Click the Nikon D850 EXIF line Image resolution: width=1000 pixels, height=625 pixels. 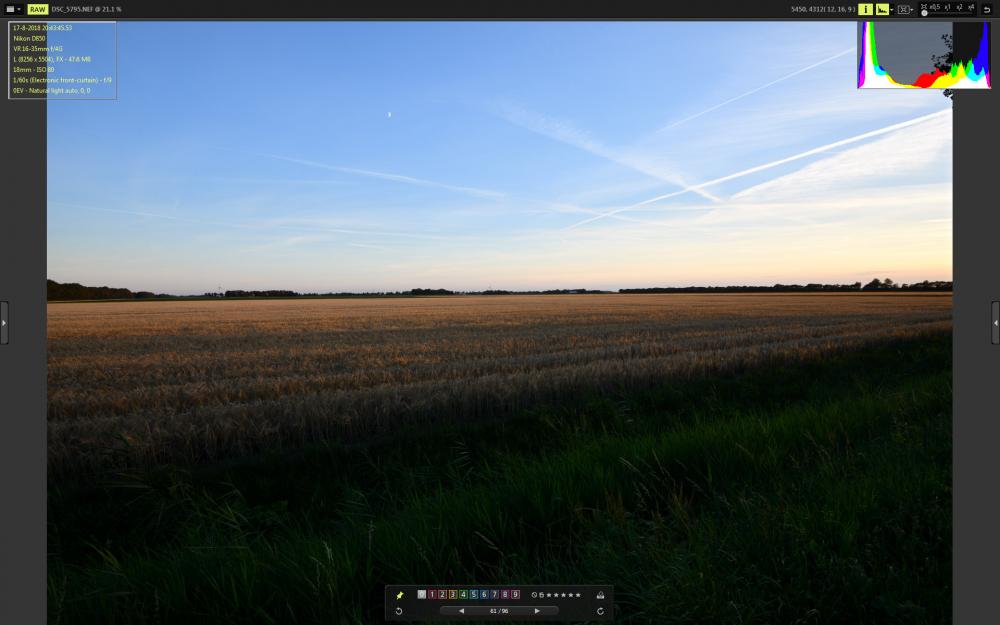coord(29,38)
